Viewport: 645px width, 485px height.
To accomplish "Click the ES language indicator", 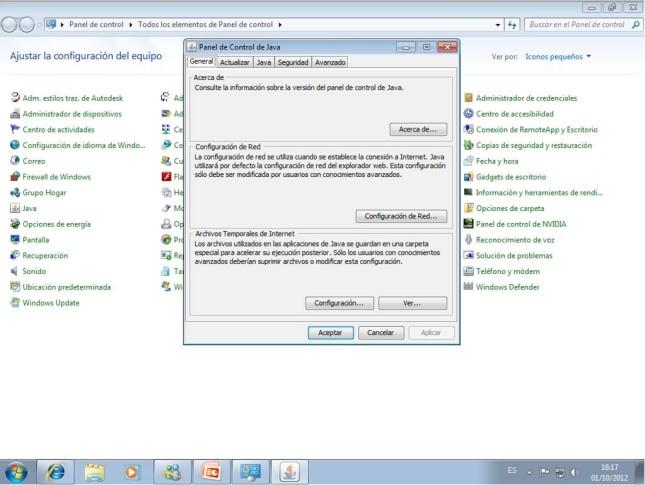I will [512, 470].
